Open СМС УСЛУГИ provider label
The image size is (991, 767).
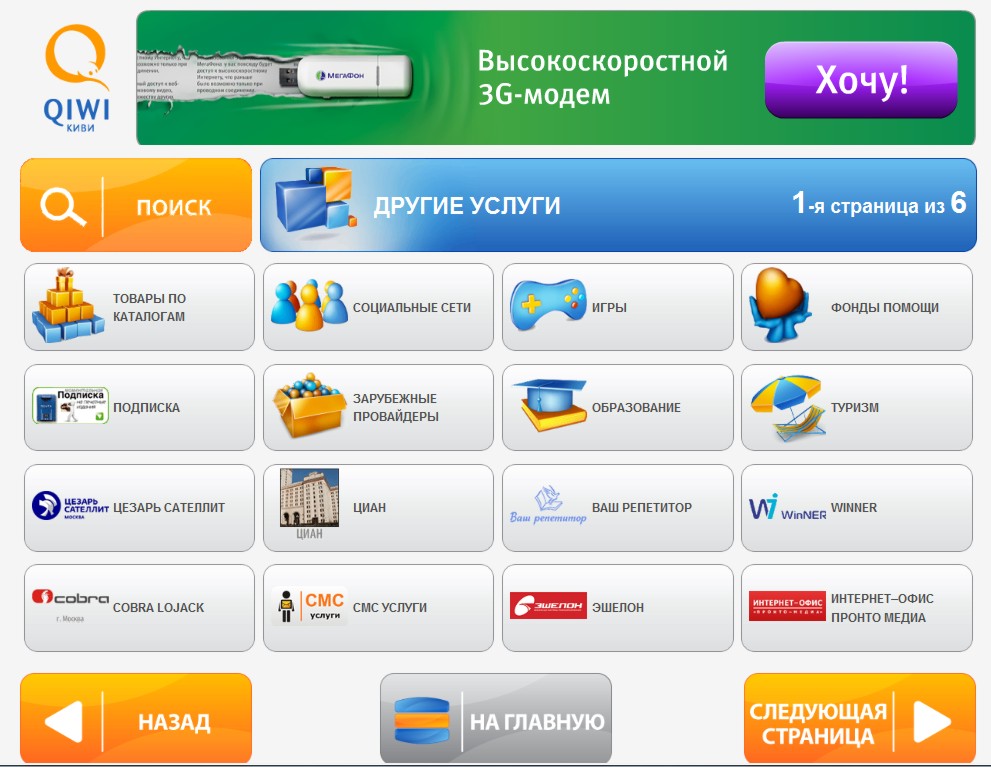390,607
